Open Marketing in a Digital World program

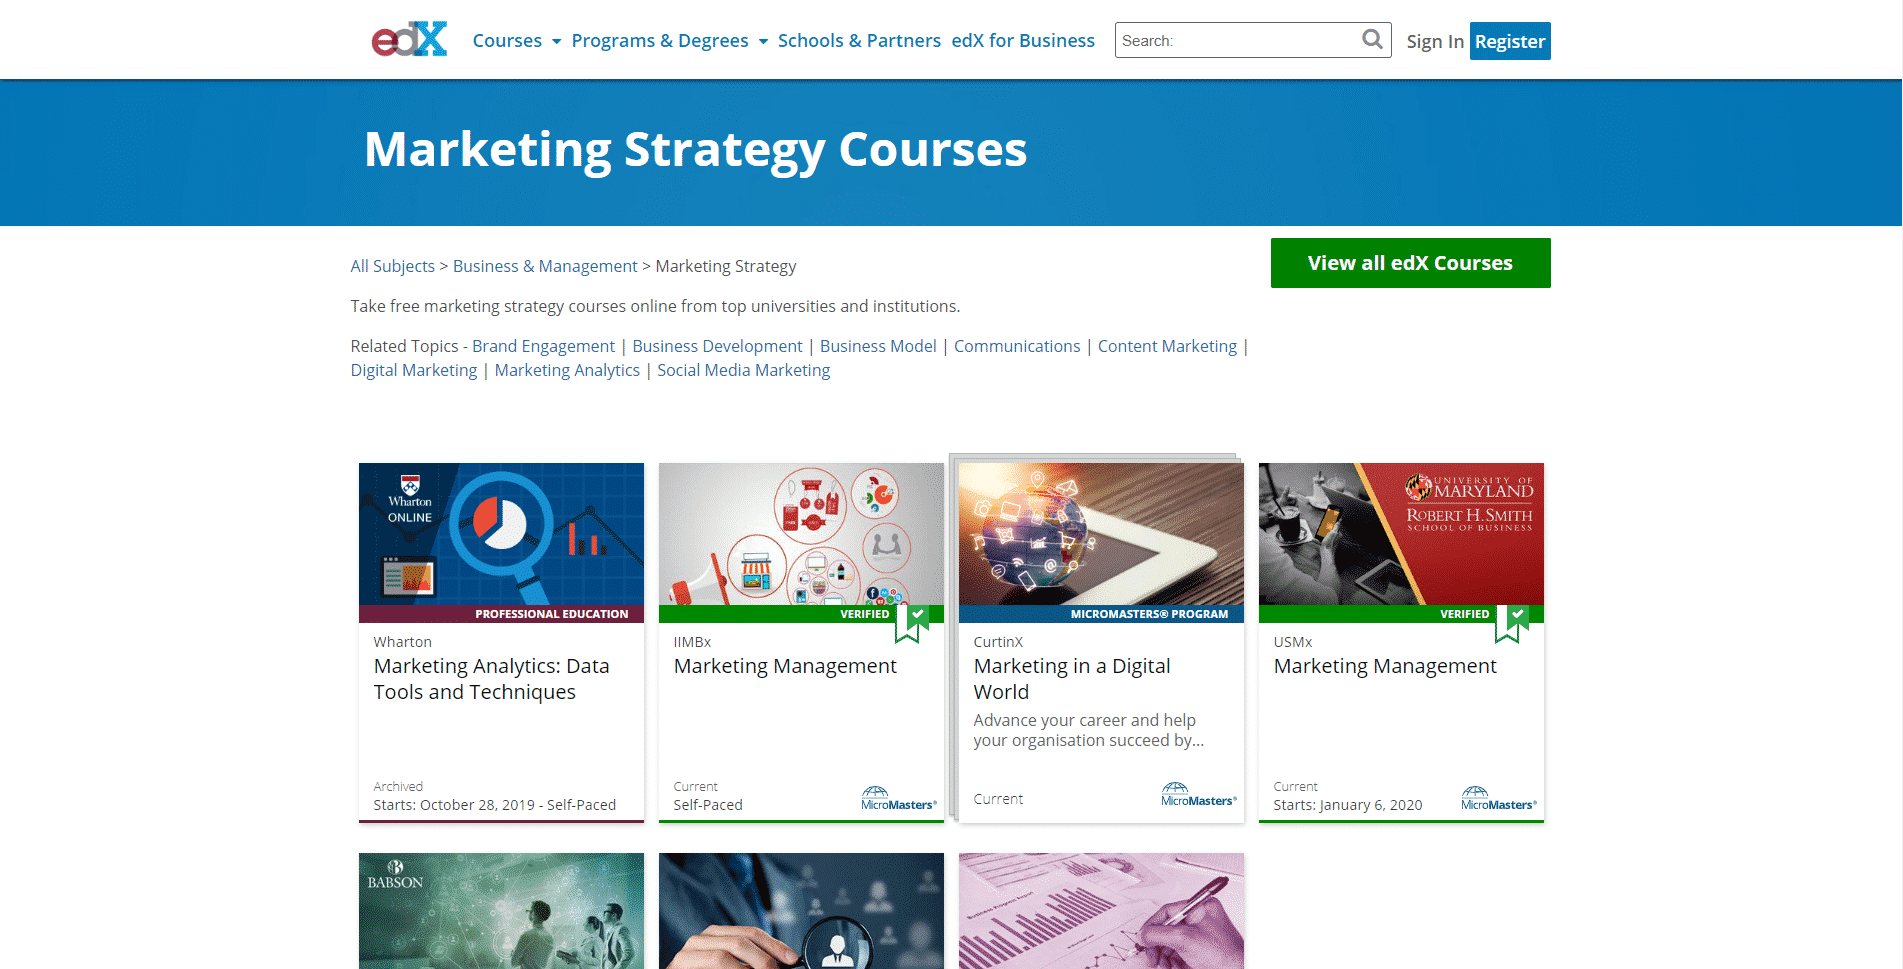pyautogui.click(x=1072, y=679)
